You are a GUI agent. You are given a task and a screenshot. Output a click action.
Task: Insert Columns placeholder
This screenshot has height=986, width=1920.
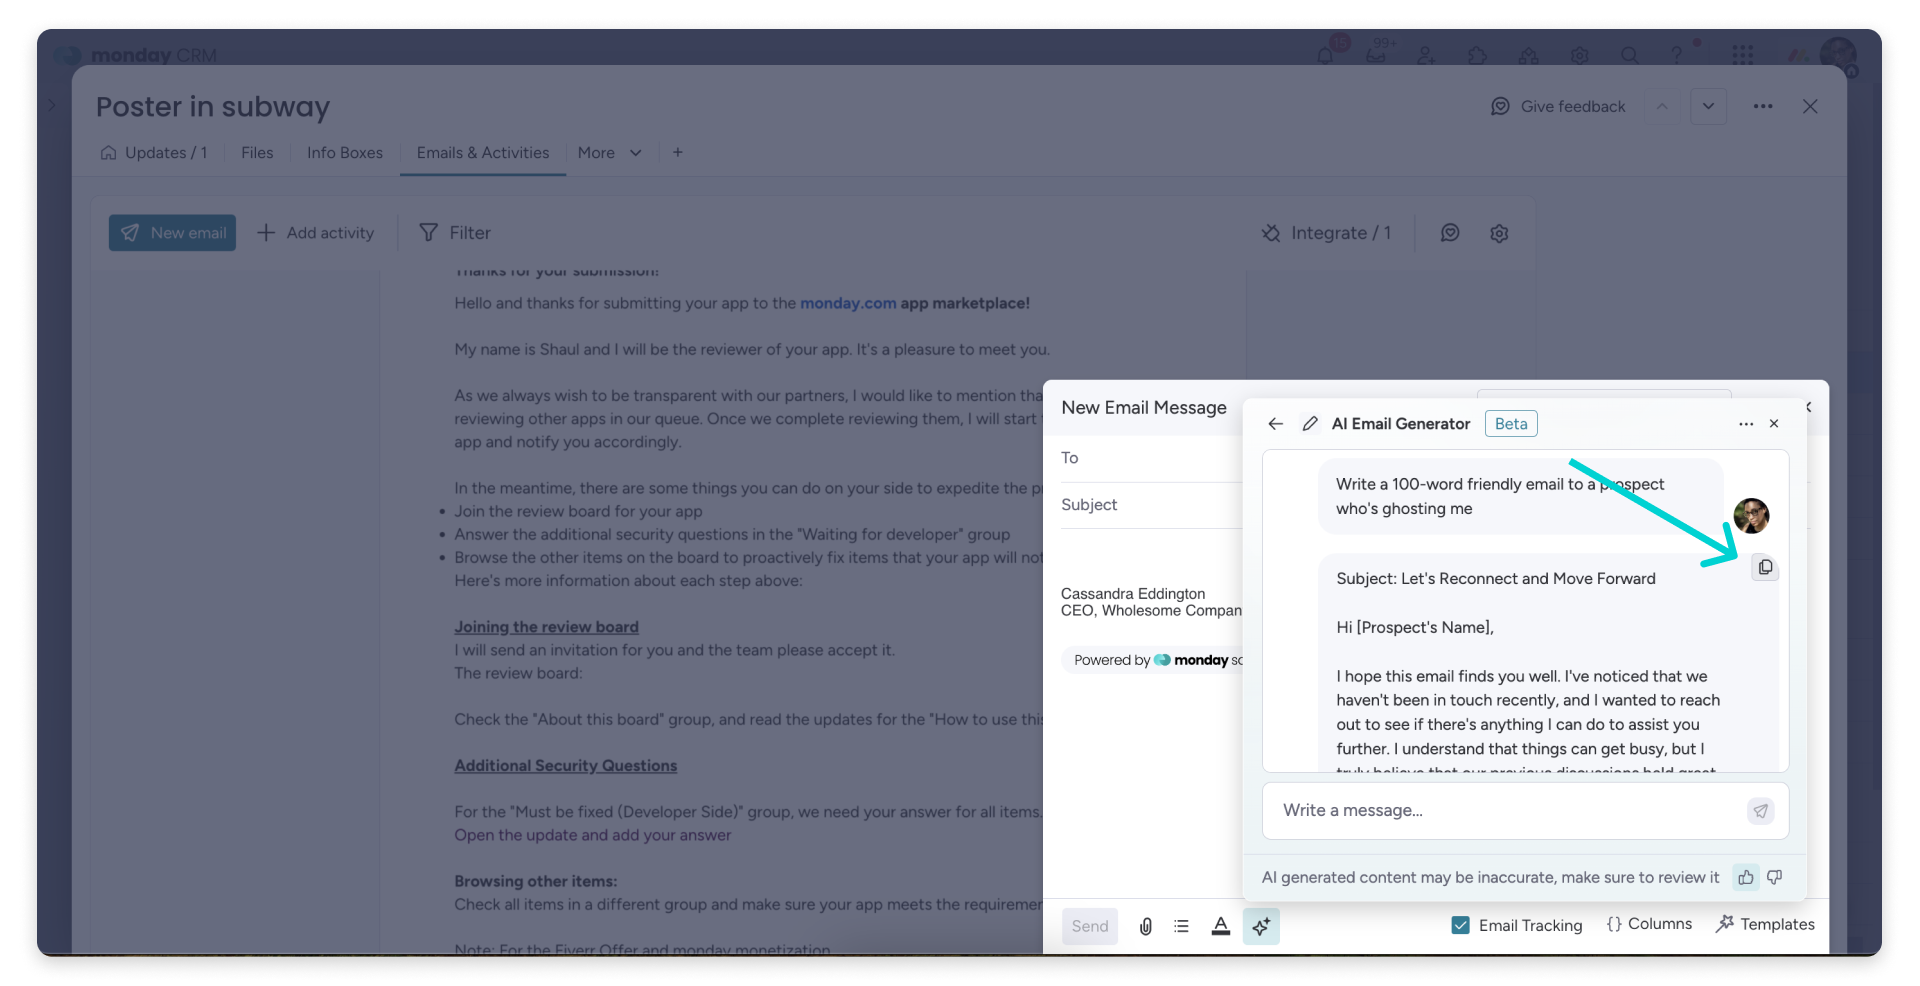[1649, 924]
